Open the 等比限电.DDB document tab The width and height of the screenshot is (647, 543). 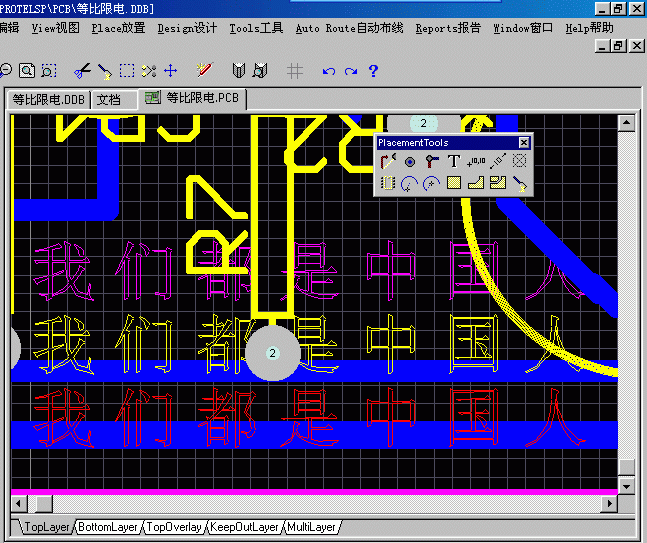(x=48, y=99)
